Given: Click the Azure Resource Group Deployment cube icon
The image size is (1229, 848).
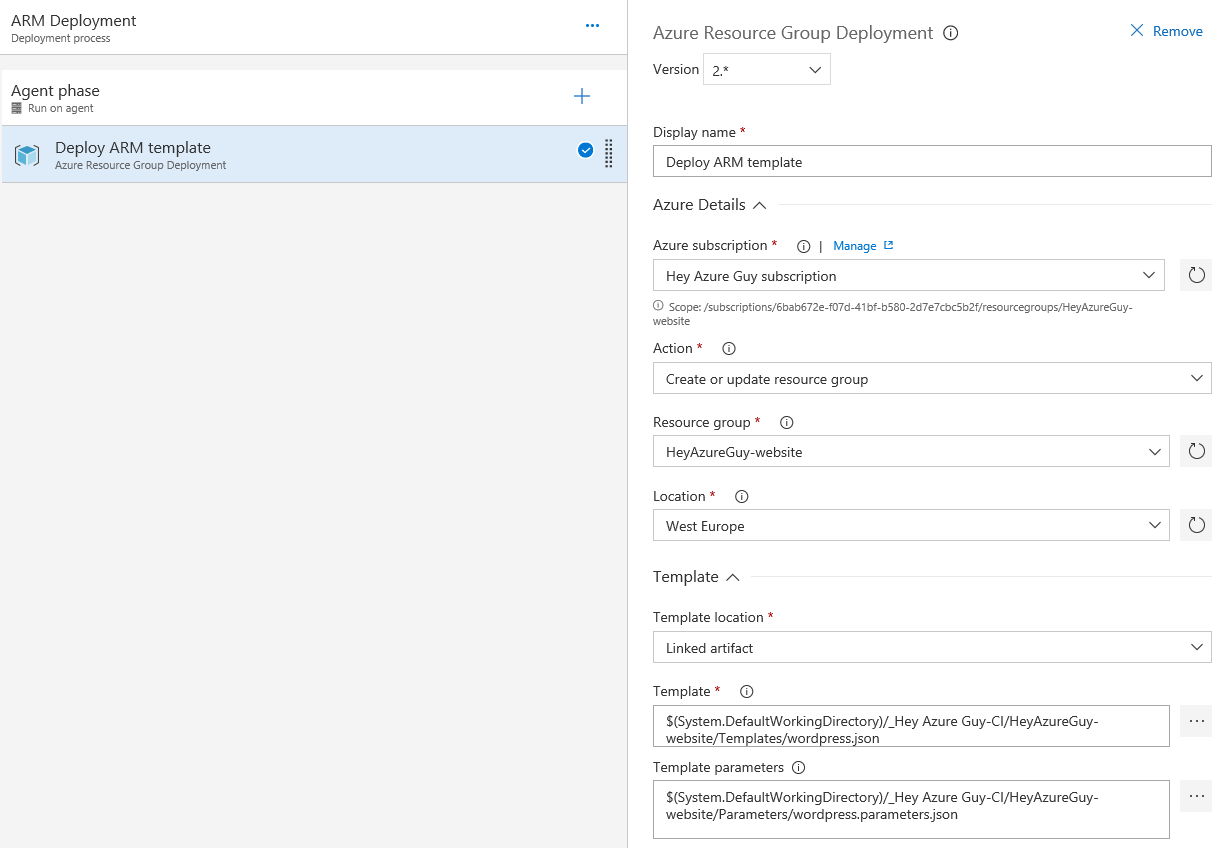Looking at the screenshot, I should click(27, 155).
